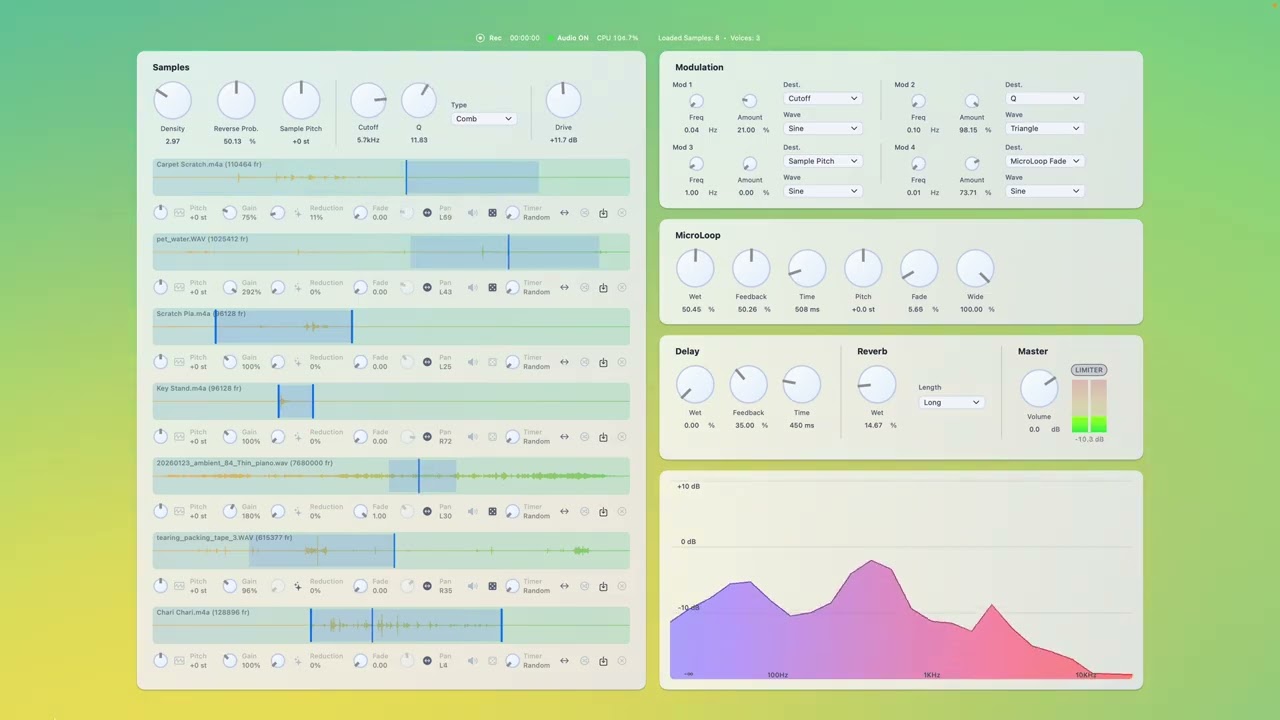Mute the Key Stand.m4a sample with its speaker icon
The image size is (1280, 720).
pyautogui.click(x=472, y=437)
